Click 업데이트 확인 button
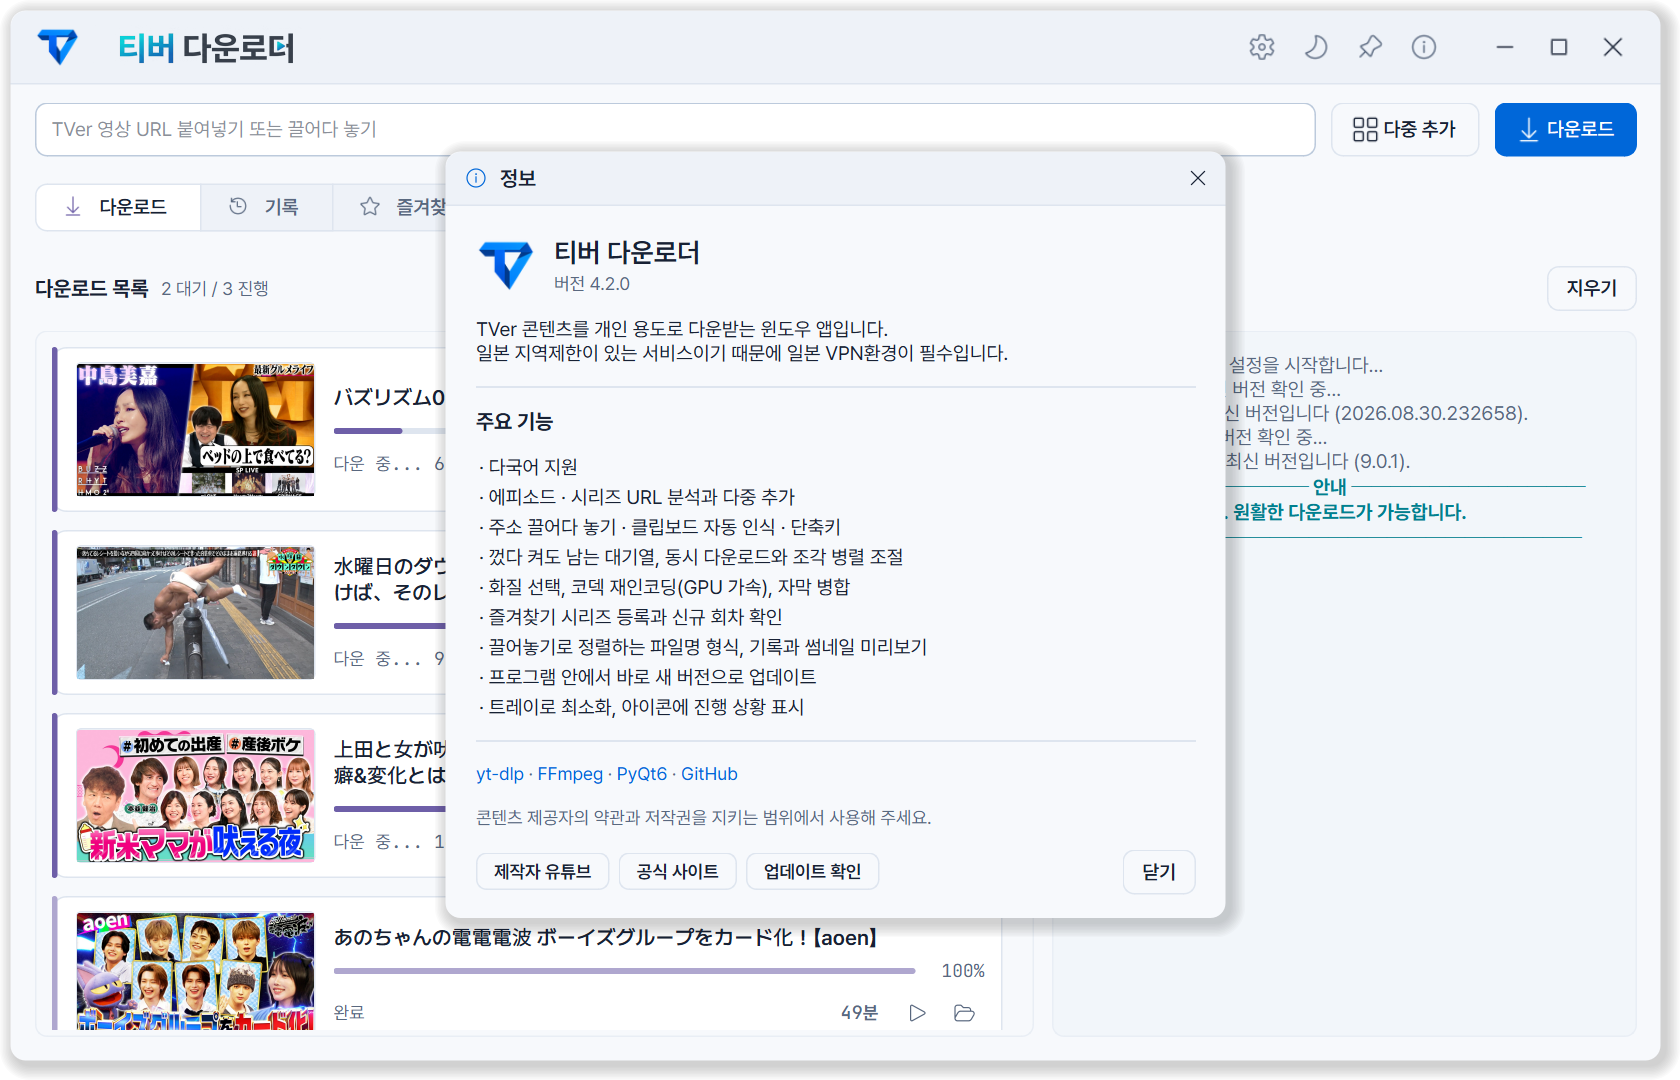 (812, 871)
